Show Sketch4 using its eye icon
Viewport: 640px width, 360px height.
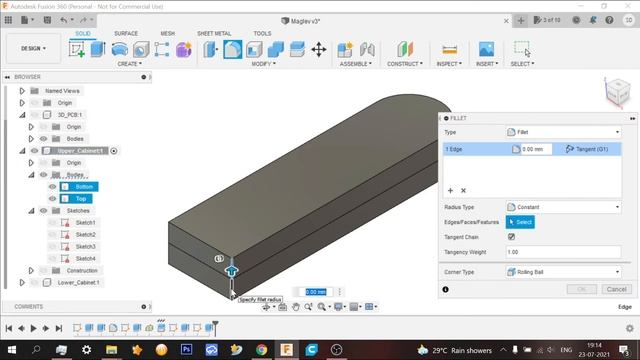[x=52, y=258]
